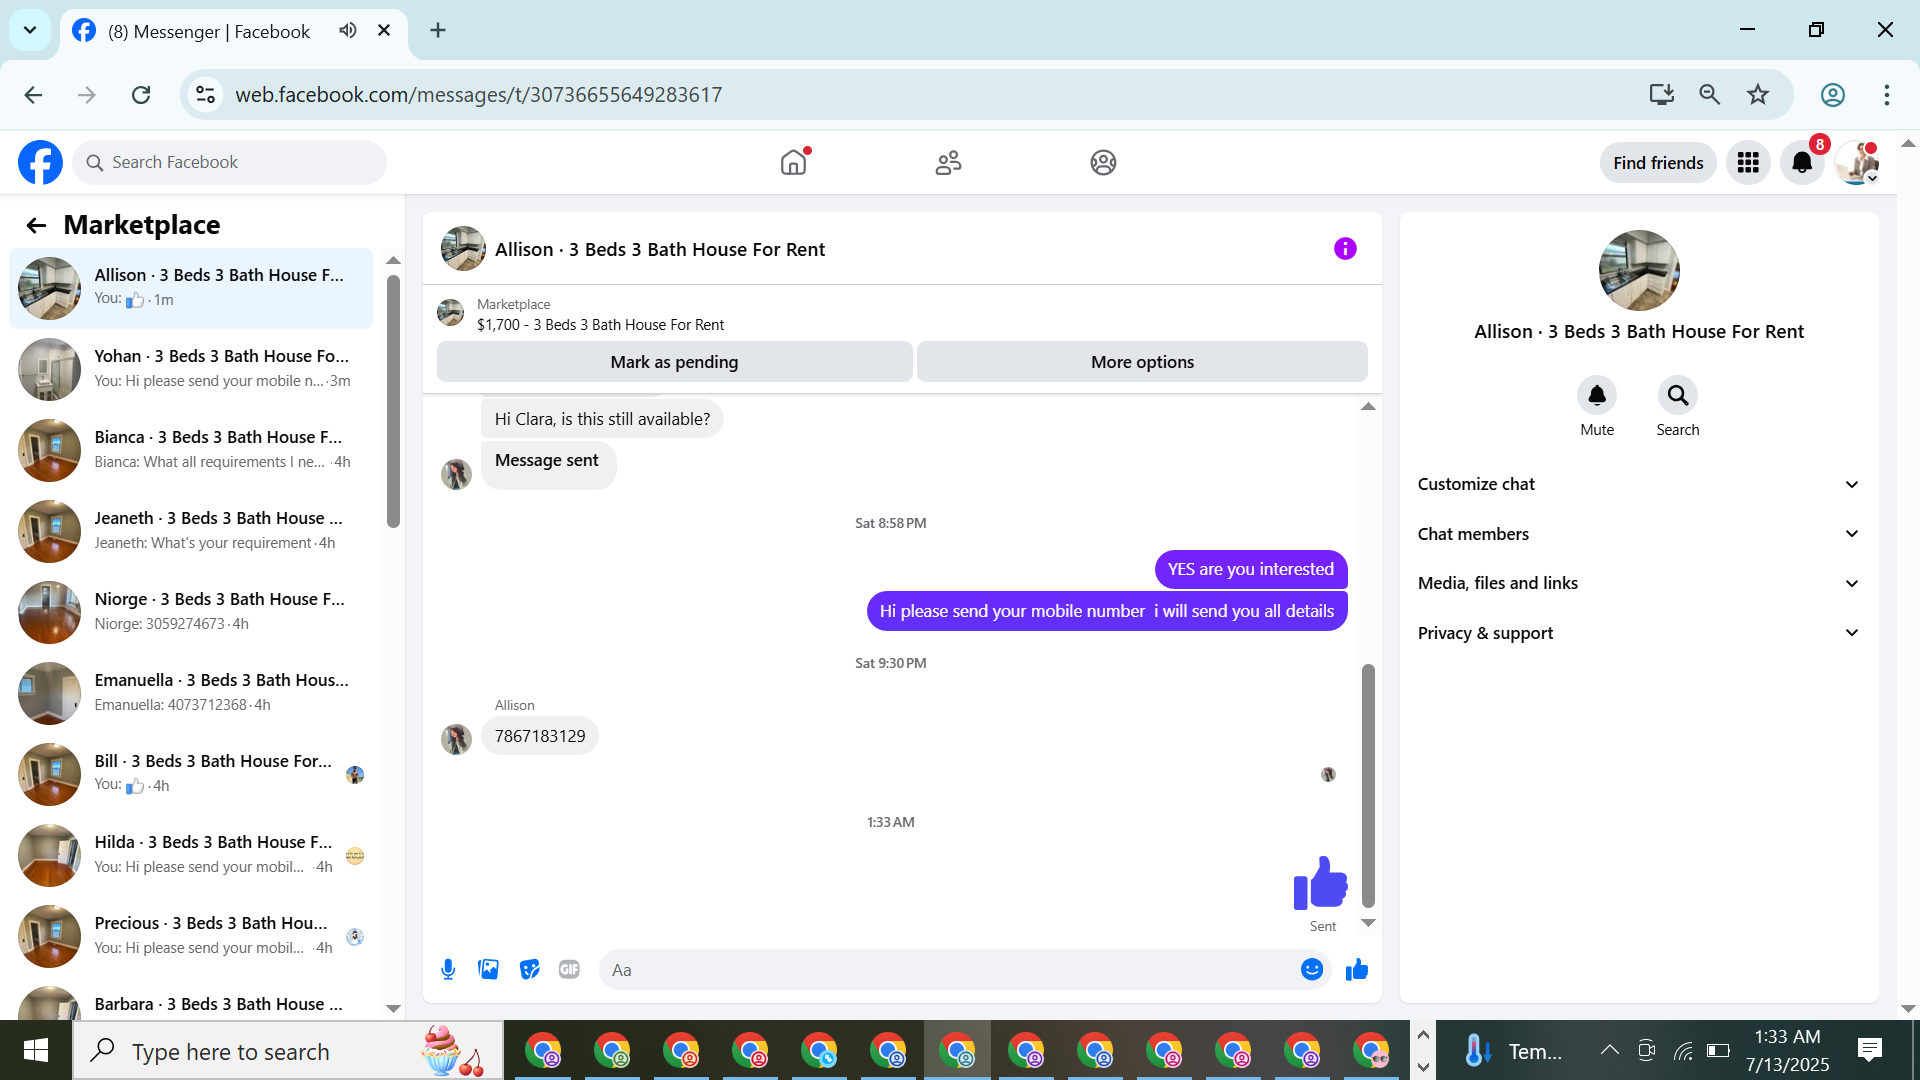Bookmark this page with the star
Viewport: 1920px width, 1080px height.
pos(1757,95)
